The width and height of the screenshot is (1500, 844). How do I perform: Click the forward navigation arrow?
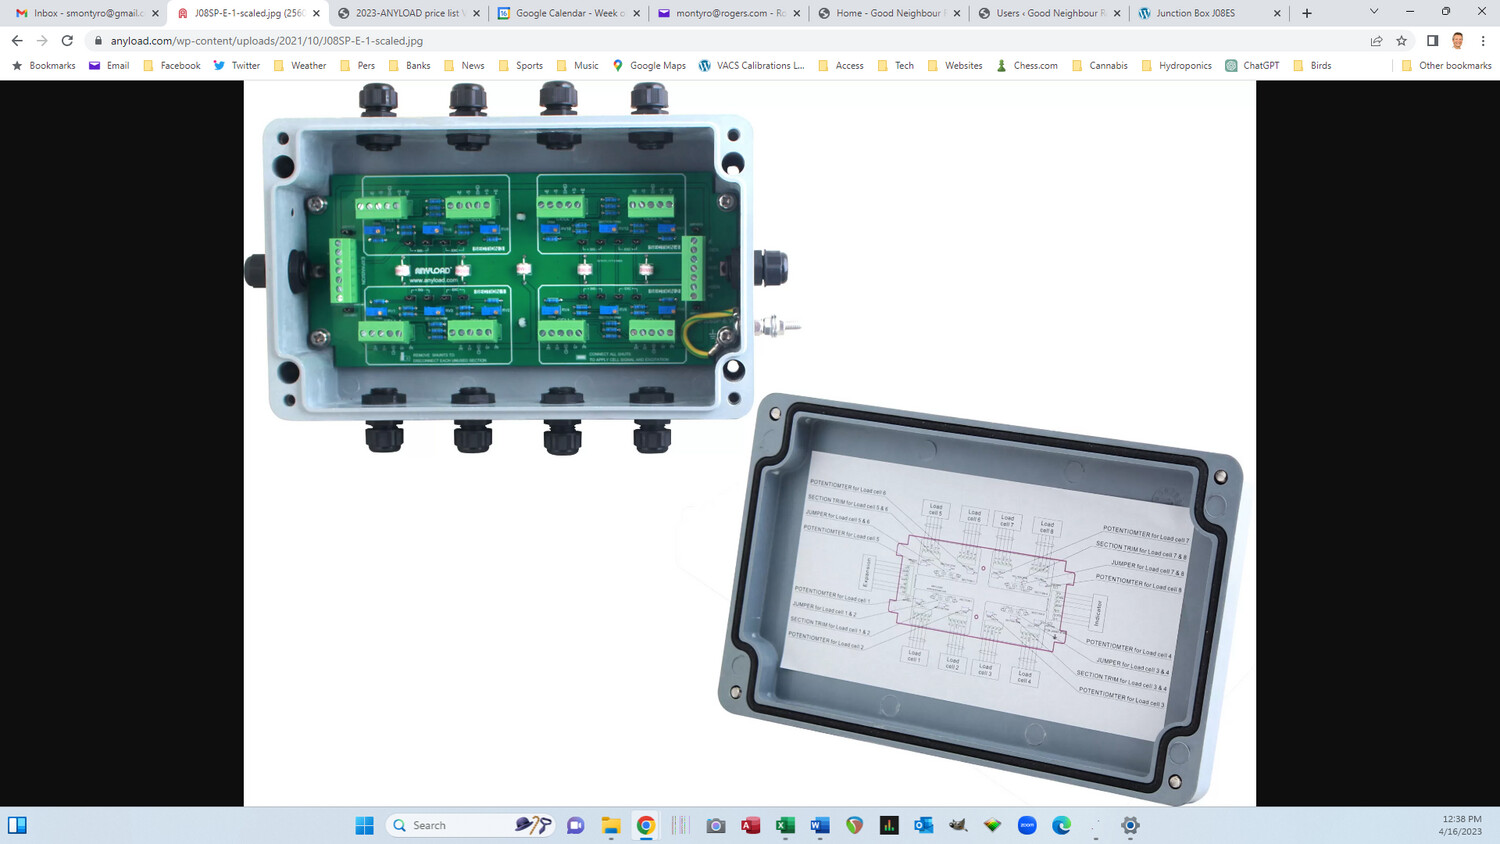[41, 42]
